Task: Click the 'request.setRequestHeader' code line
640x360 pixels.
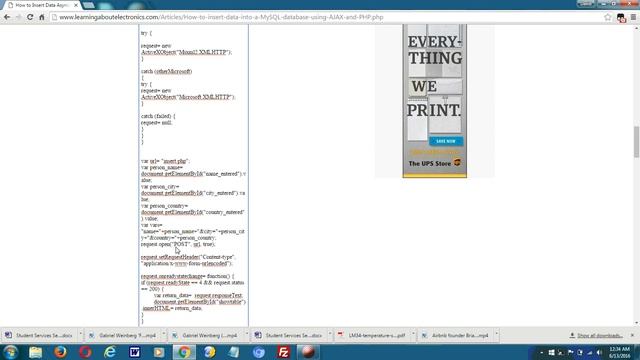Action: pos(187,257)
